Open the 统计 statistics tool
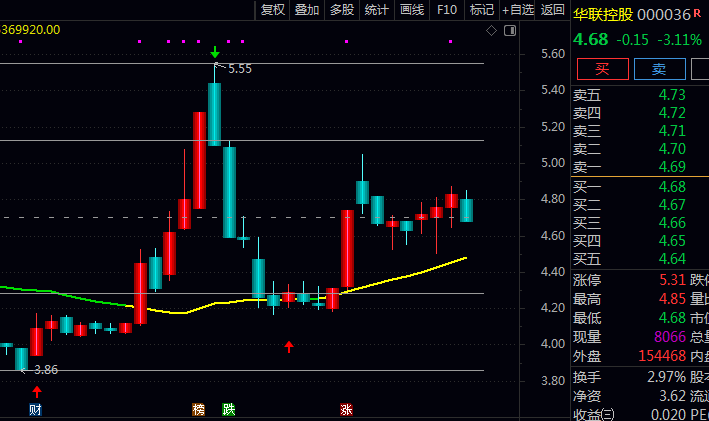The width and height of the screenshot is (709, 421). 377,9
